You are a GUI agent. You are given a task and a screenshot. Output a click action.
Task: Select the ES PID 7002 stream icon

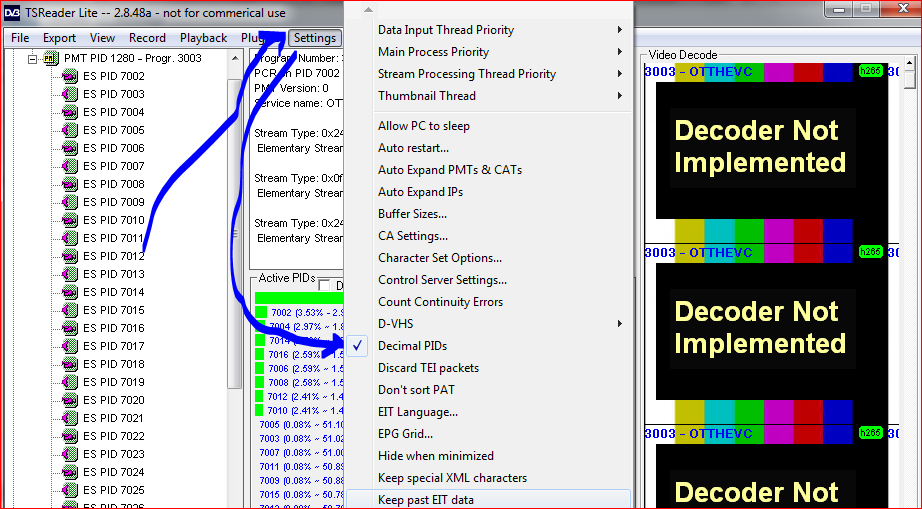(70, 76)
